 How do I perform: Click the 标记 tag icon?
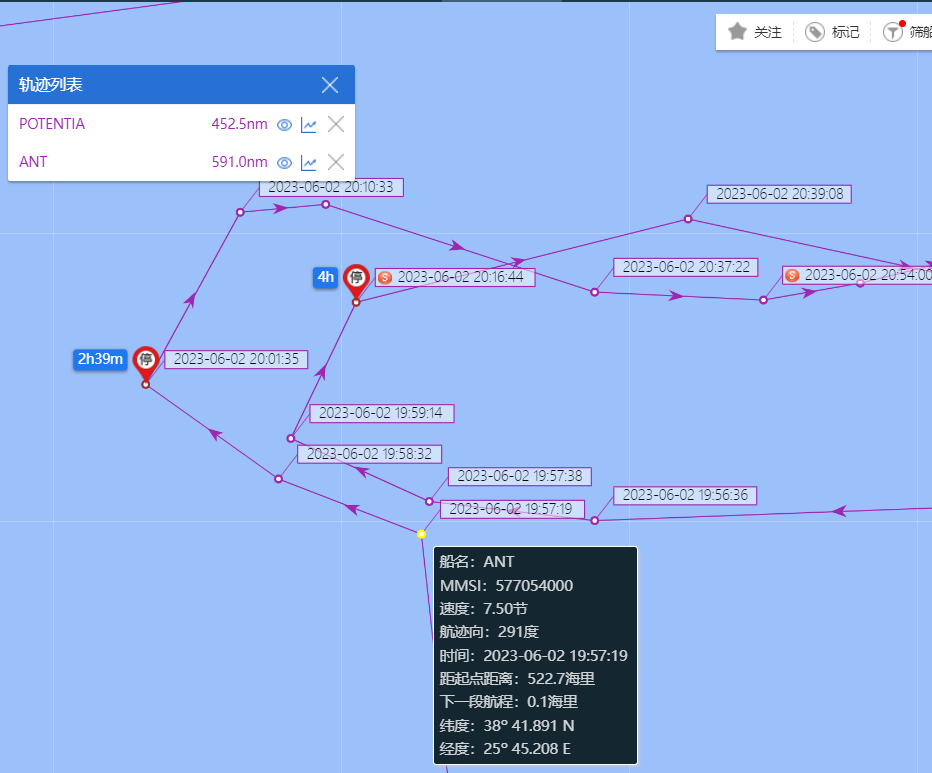click(x=814, y=32)
